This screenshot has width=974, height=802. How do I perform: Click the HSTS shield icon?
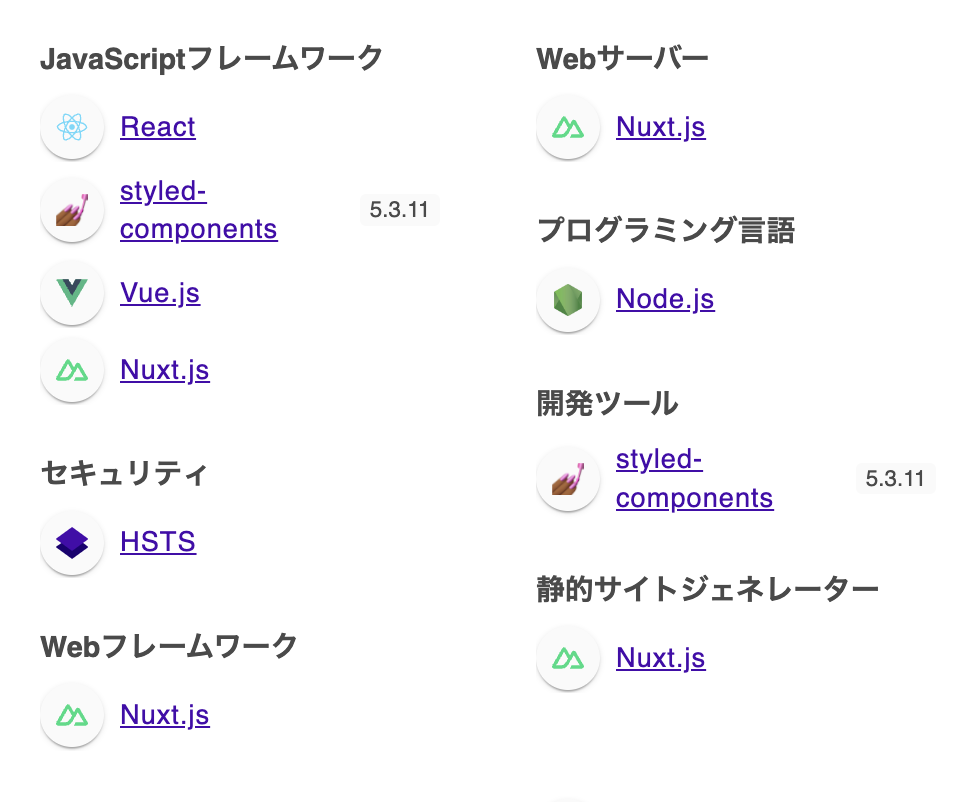tap(72, 542)
